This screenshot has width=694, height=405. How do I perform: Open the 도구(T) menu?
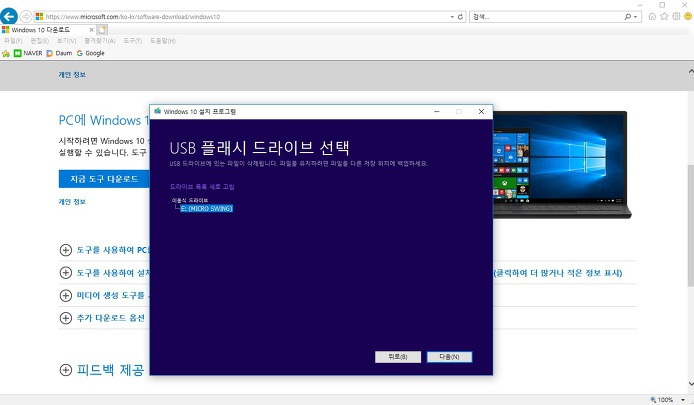point(132,41)
